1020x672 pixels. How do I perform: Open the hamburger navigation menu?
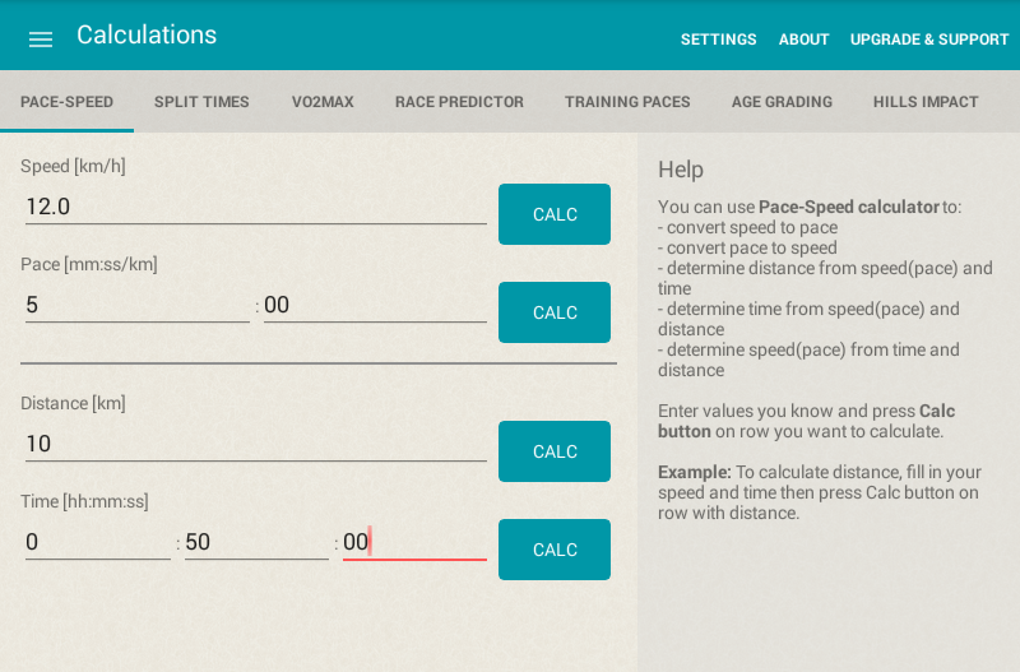[40, 39]
